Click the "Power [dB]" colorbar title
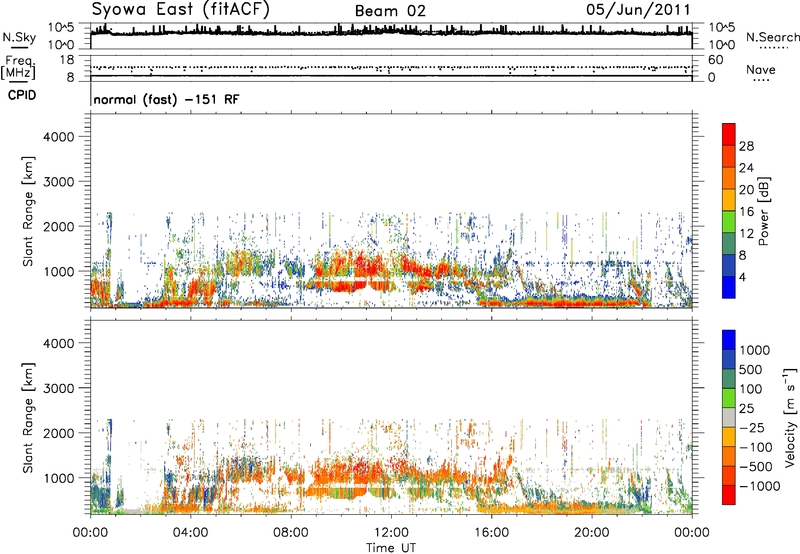The height and width of the screenshot is (554, 800). (764, 211)
